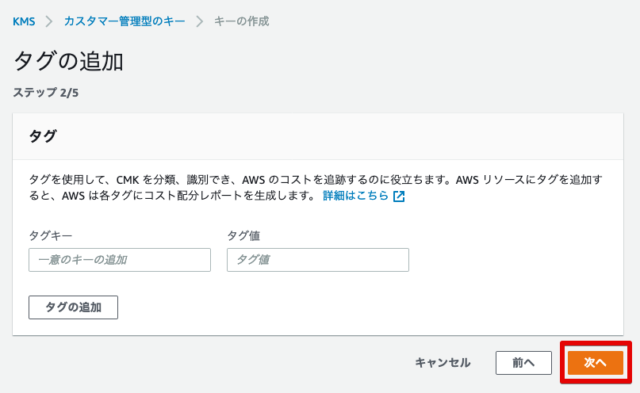The width and height of the screenshot is (640, 393).
Task: Click the タグ値 field label
Action: pyautogui.click(x=243, y=235)
